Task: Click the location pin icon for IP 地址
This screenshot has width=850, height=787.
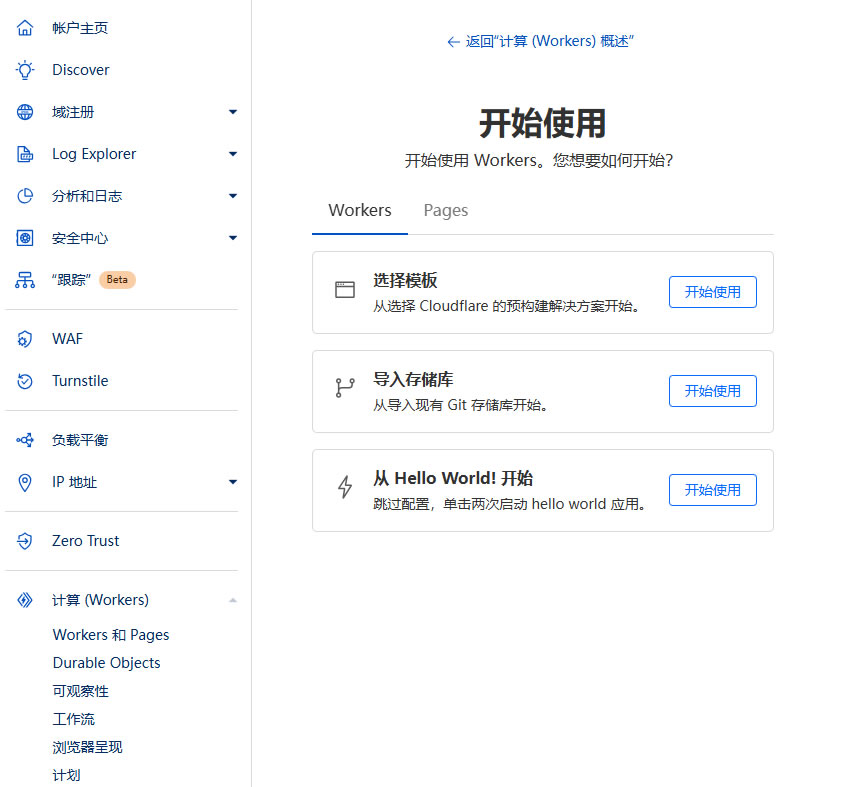Action: pos(25,482)
